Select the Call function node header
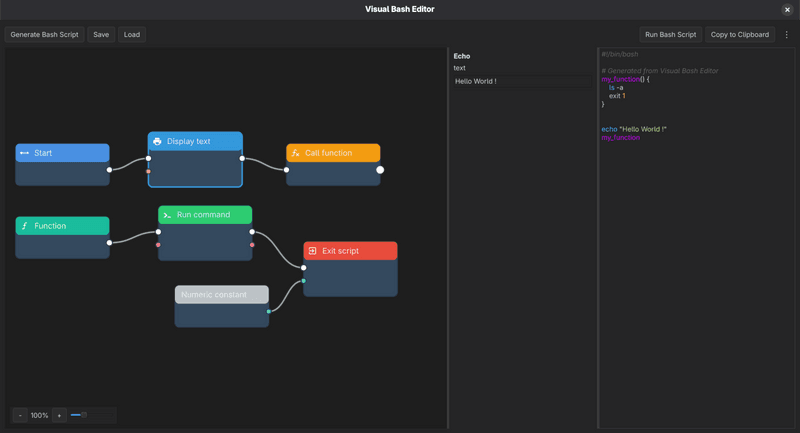This screenshot has height=433, width=800. click(x=333, y=153)
